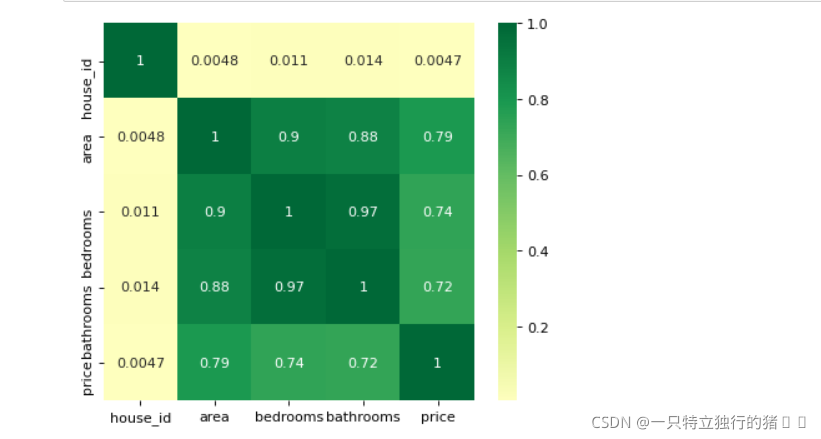Click the x-axis label bedrooms

pos(289,417)
